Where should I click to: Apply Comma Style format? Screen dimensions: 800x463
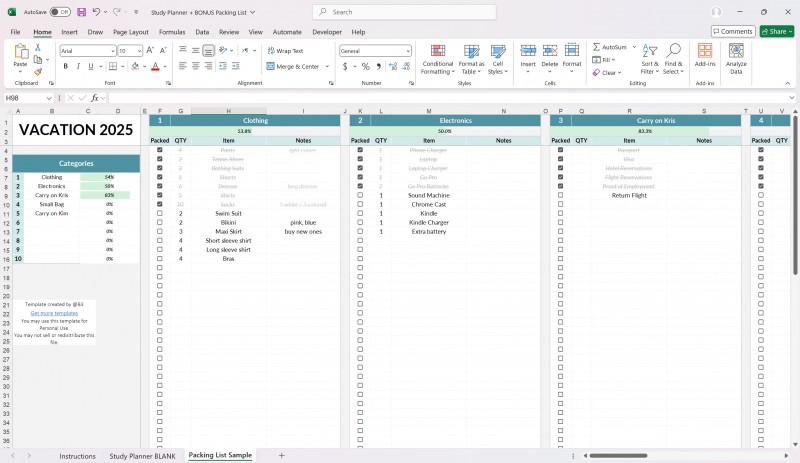379,66
